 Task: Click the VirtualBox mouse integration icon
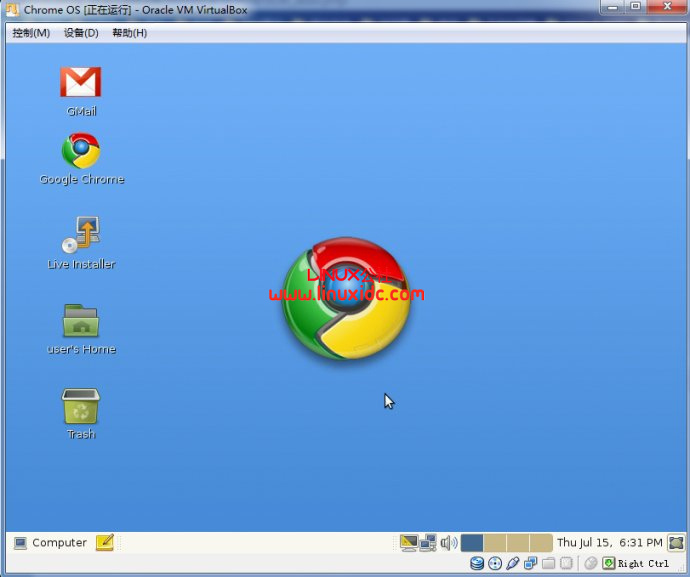point(591,563)
